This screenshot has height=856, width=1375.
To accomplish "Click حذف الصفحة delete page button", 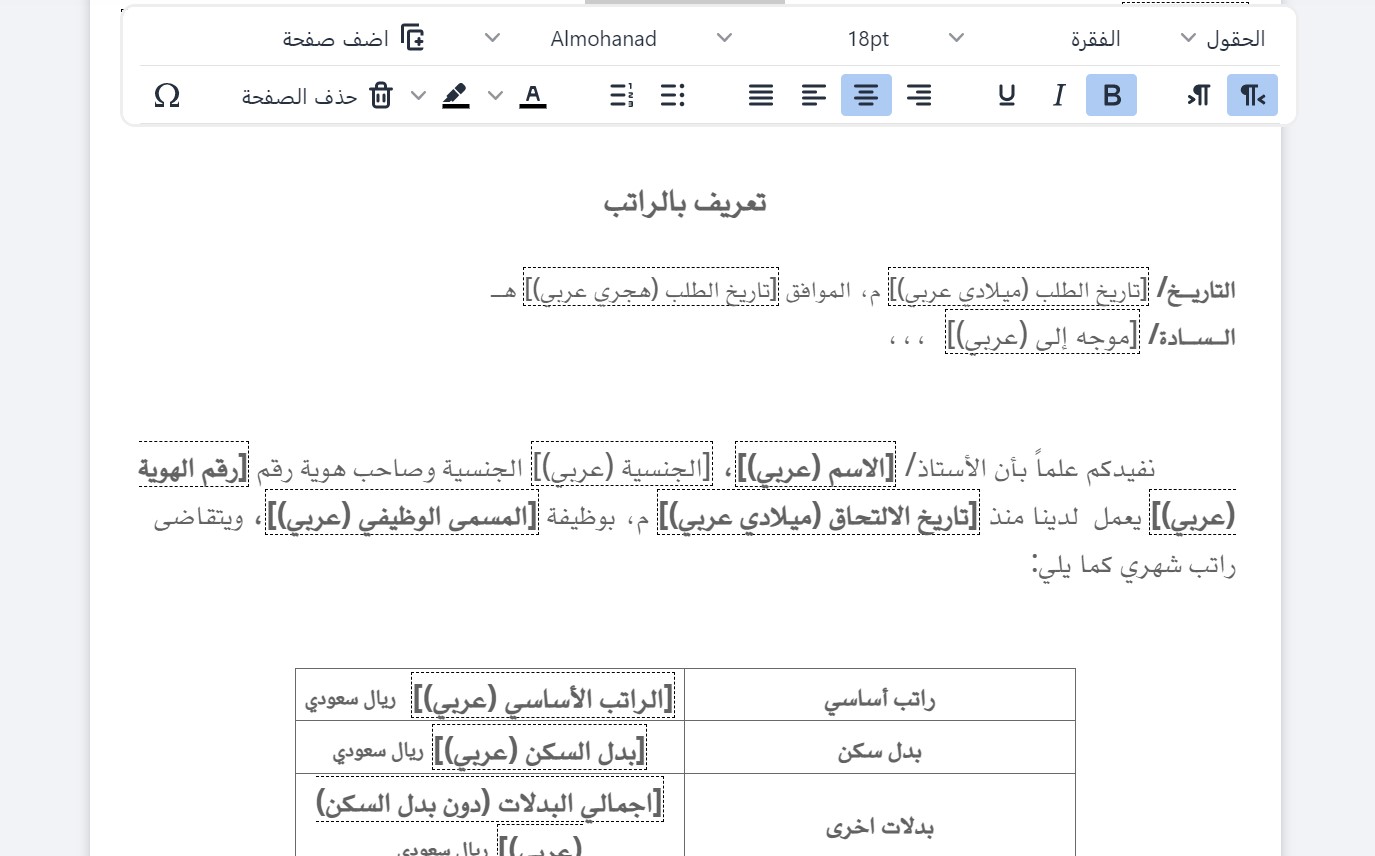I will [317, 96].
